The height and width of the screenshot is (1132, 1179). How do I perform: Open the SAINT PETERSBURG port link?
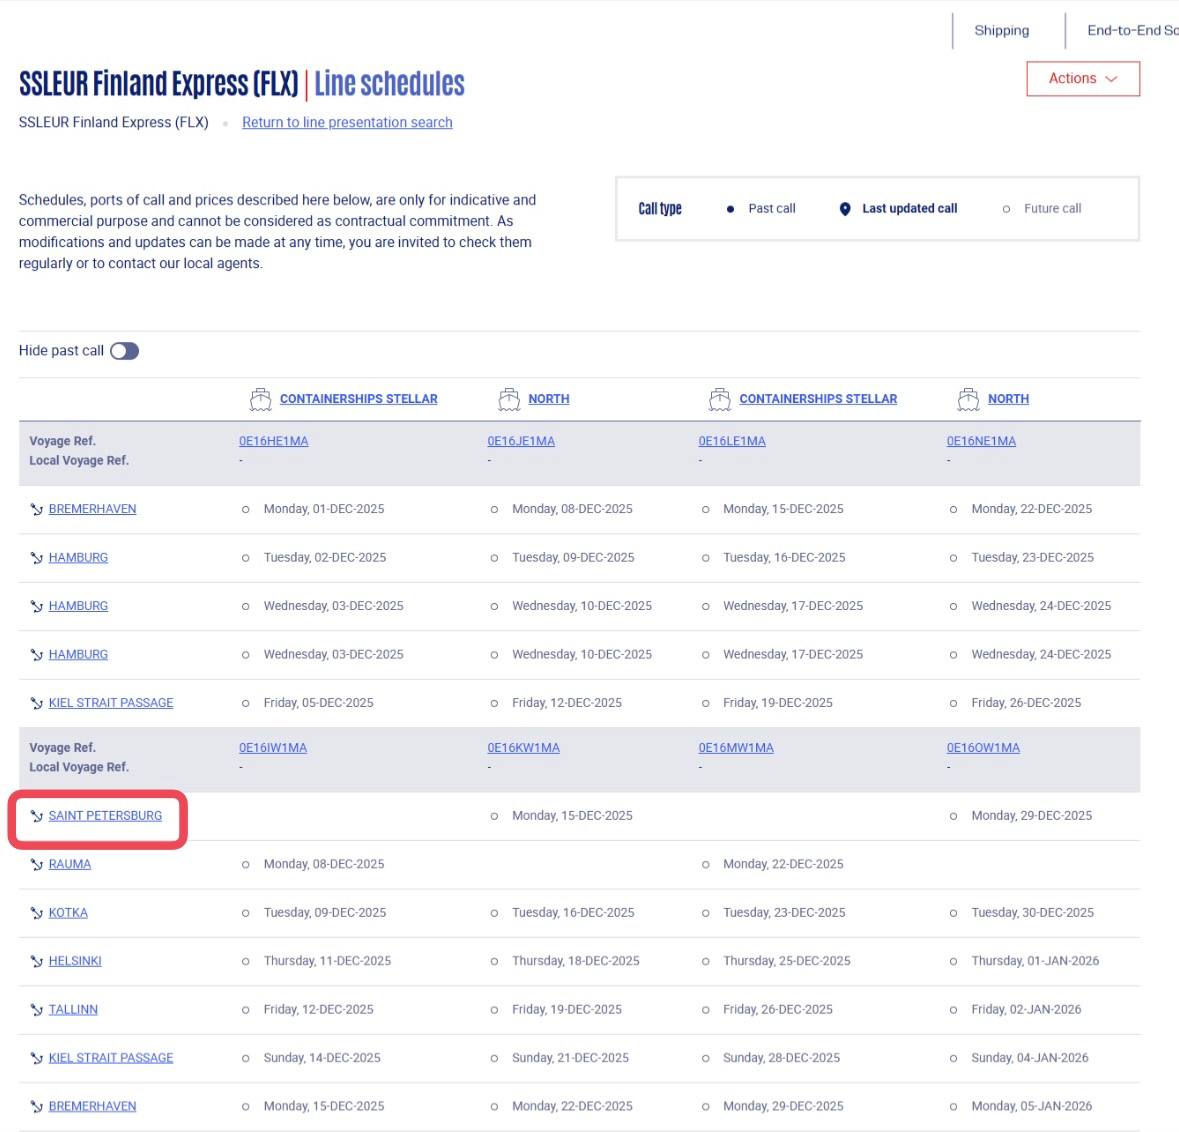tap(105, 816)
